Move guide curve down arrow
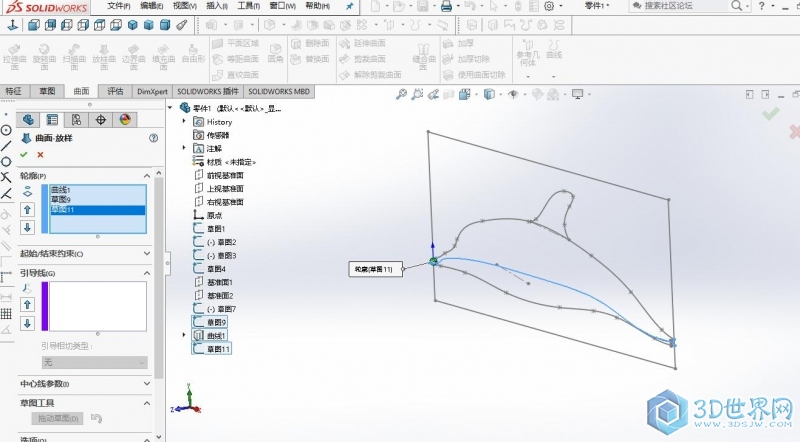This screenshot has width=800, height=442. 28,323
